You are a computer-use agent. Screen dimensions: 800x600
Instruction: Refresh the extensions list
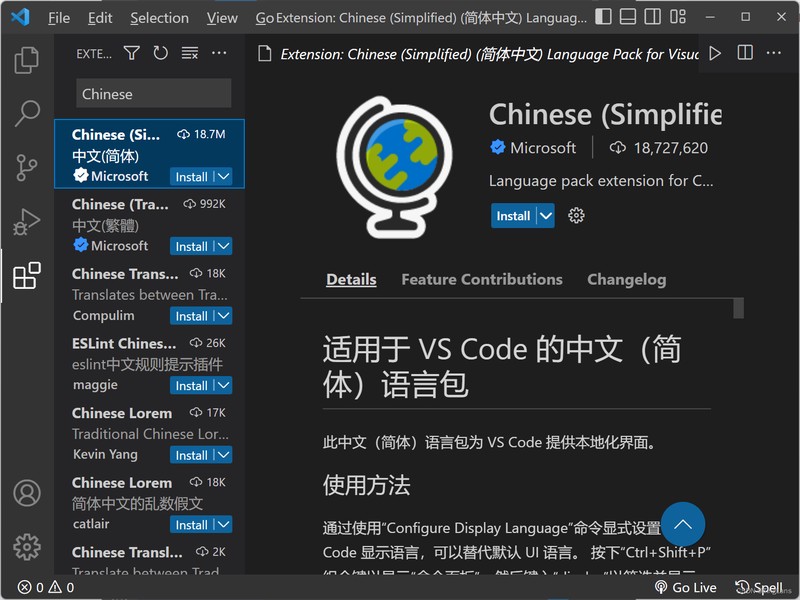161,53
